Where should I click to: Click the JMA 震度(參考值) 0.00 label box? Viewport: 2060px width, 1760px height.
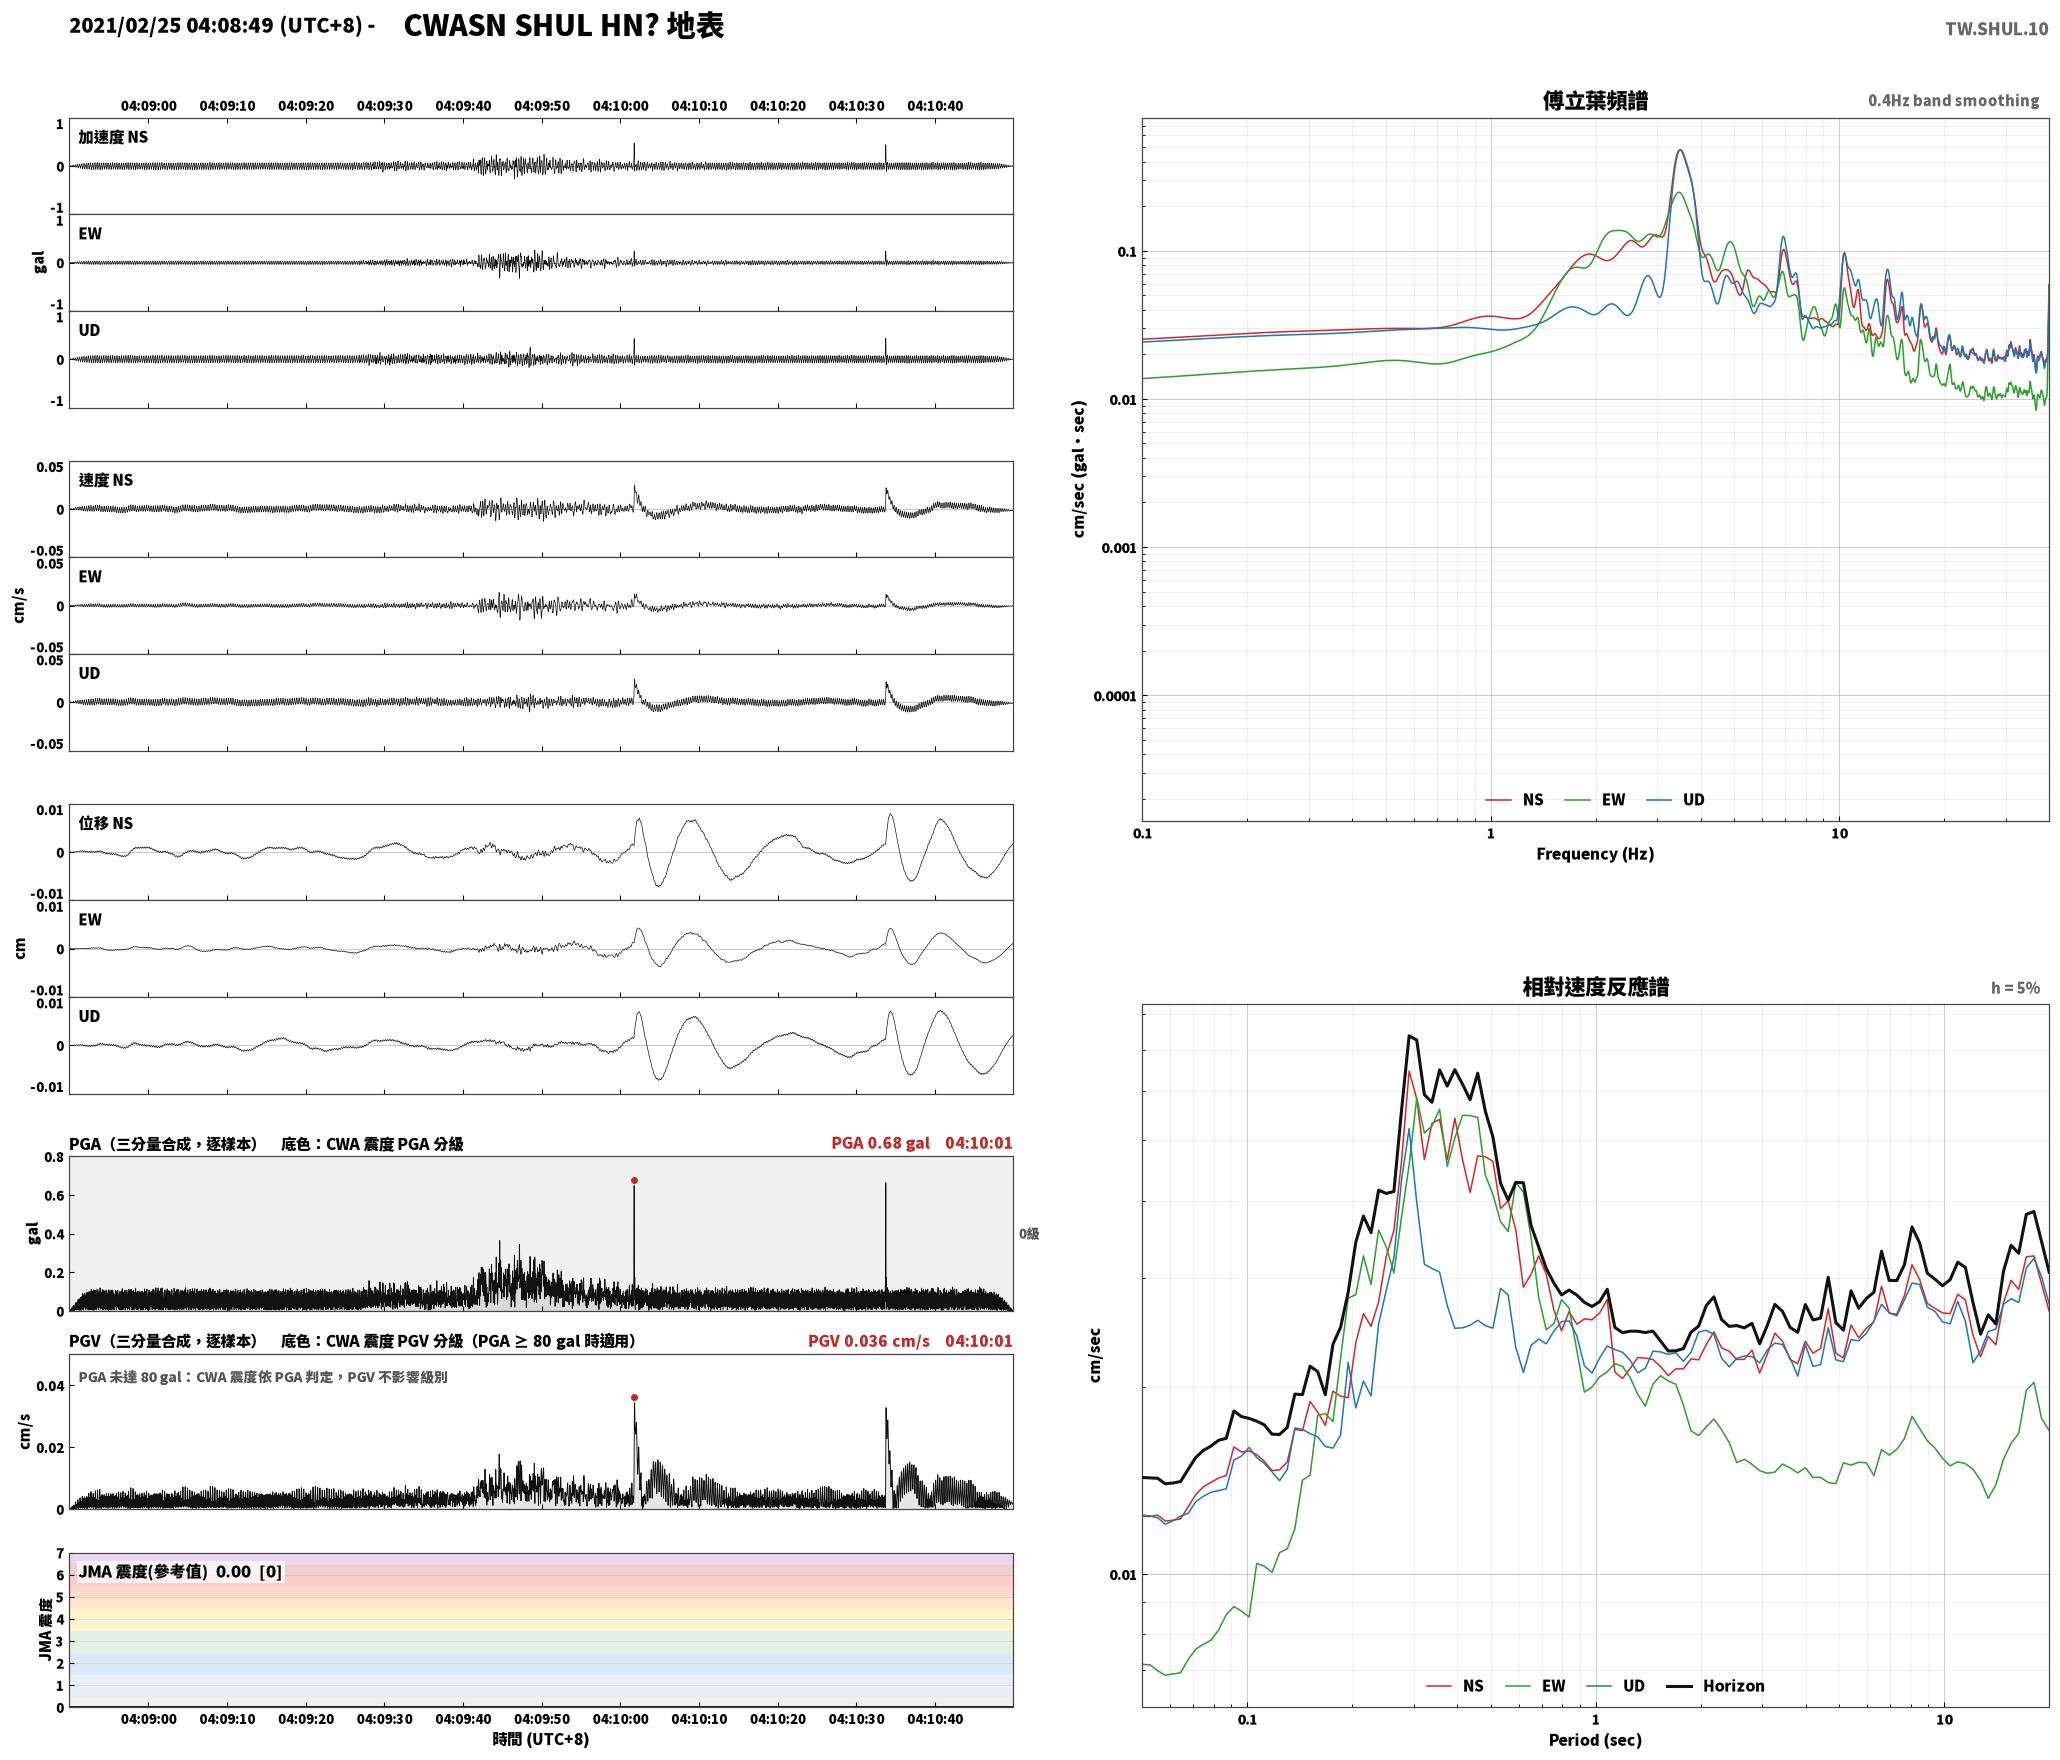[180, 1571]
